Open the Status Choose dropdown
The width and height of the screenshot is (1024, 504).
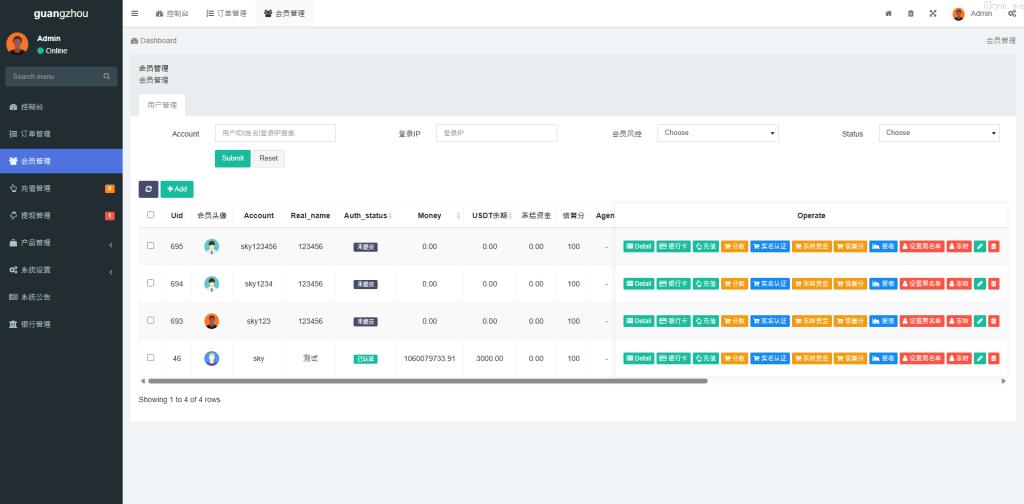pyautogui.click(x=938, y=133)
